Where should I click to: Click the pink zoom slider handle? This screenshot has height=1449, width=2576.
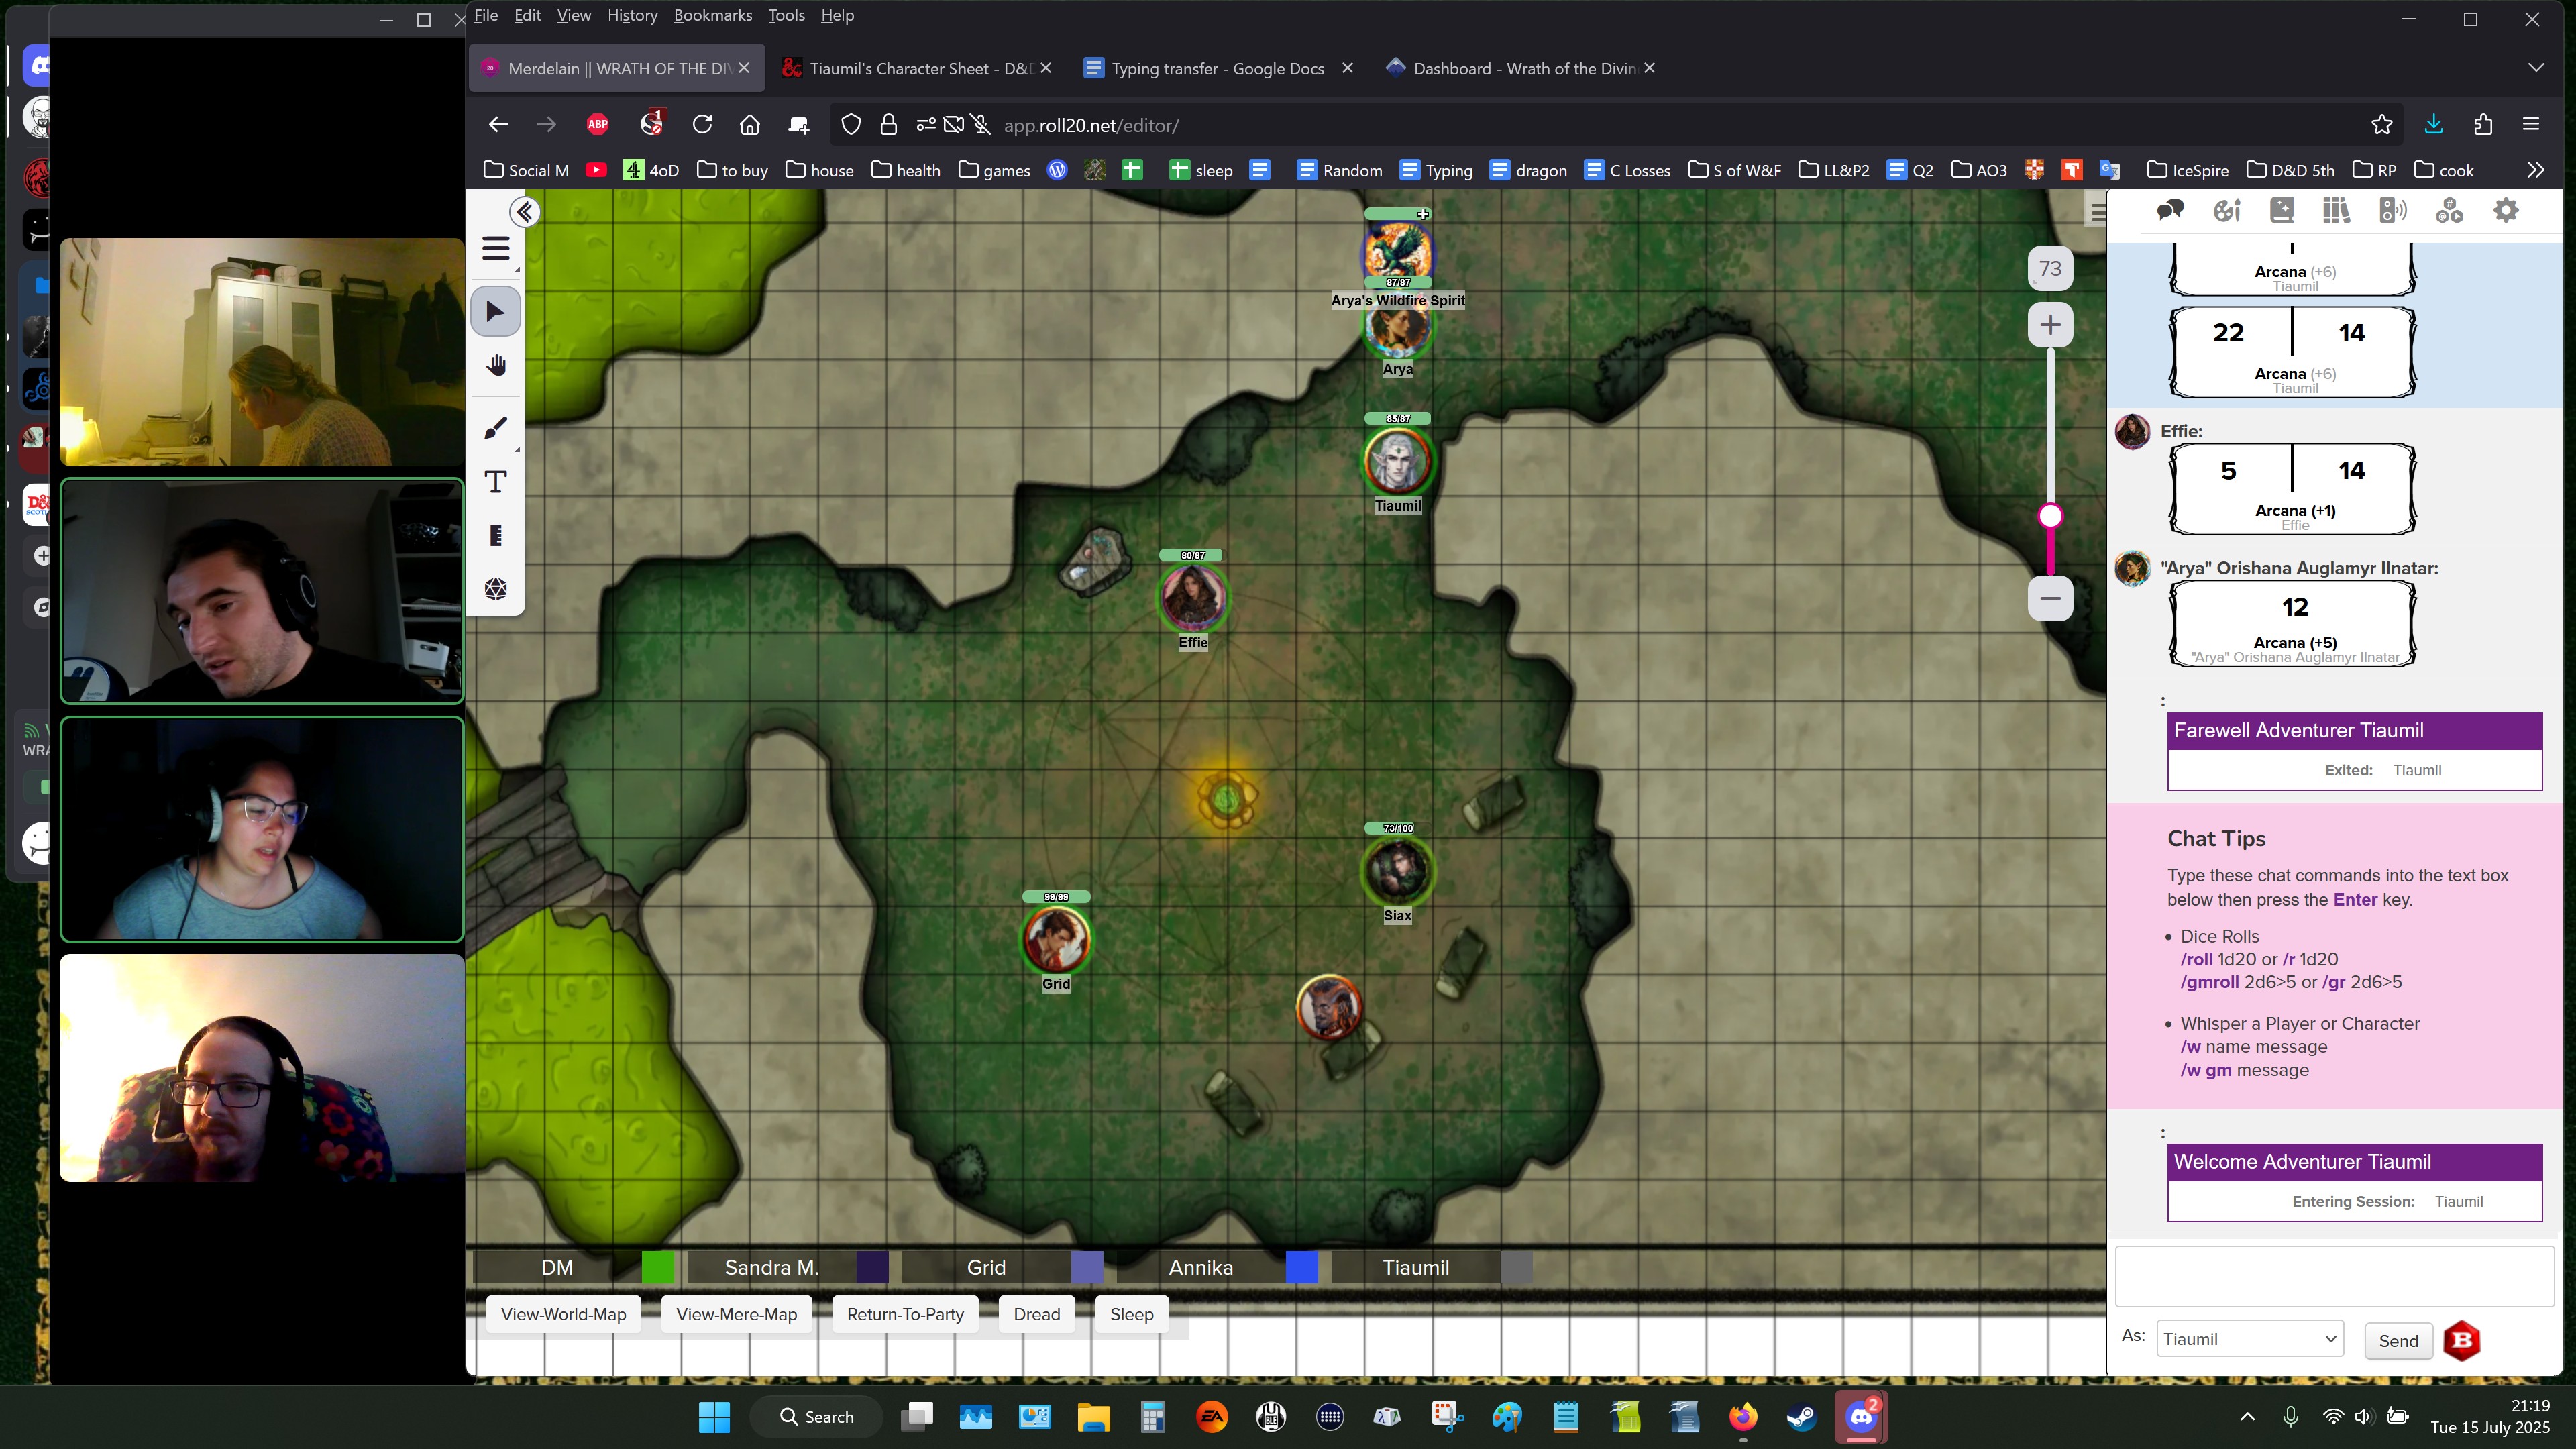2050,516
